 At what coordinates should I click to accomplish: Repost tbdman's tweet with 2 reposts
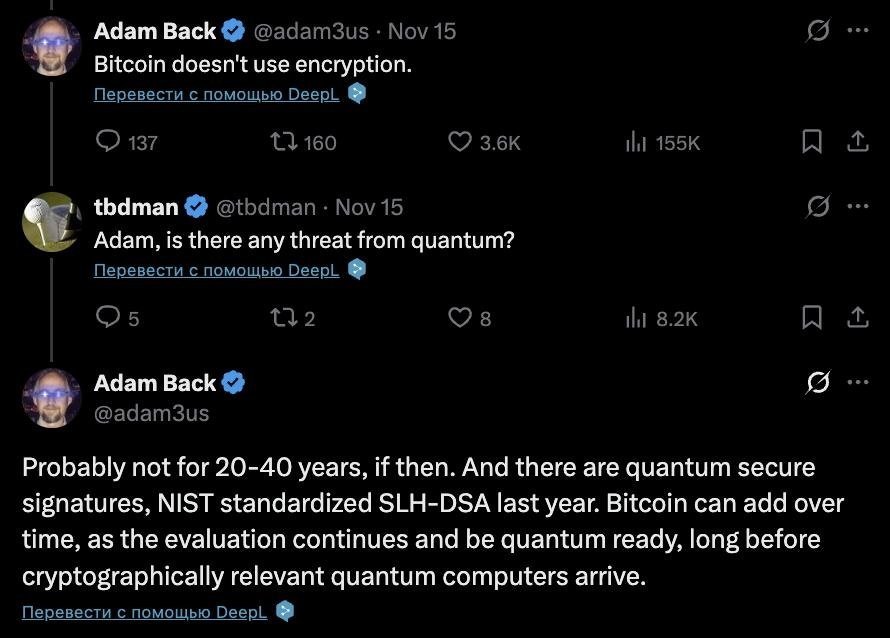pyautogui.click(x=284, y=318)
